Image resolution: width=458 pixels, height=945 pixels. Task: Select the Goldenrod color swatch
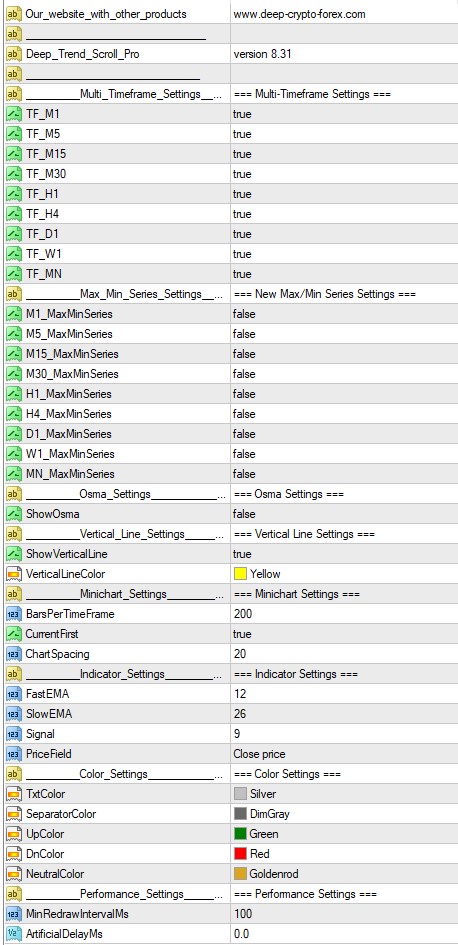(x=240, y=873)
